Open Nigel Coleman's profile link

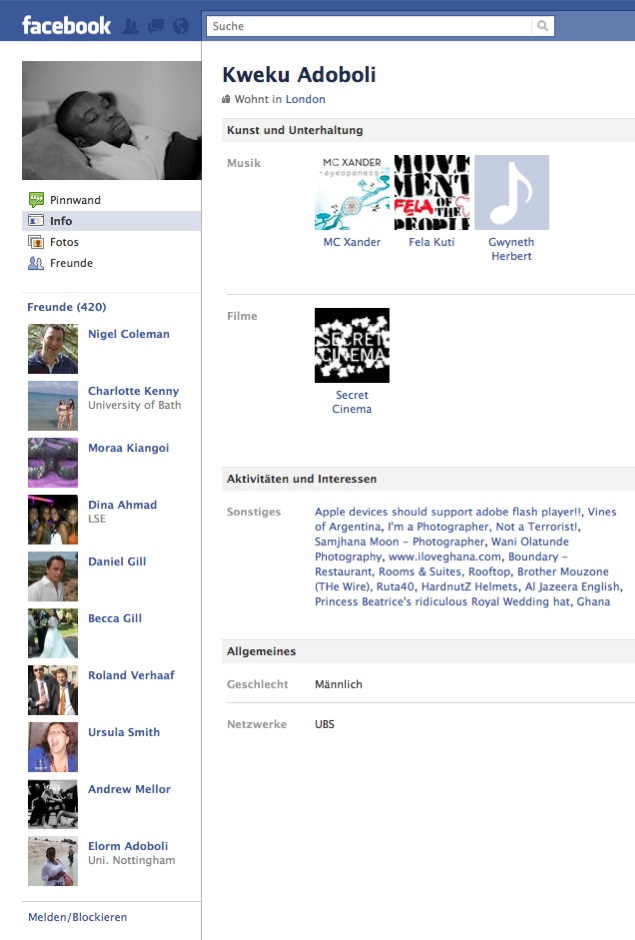pos(129,334)
